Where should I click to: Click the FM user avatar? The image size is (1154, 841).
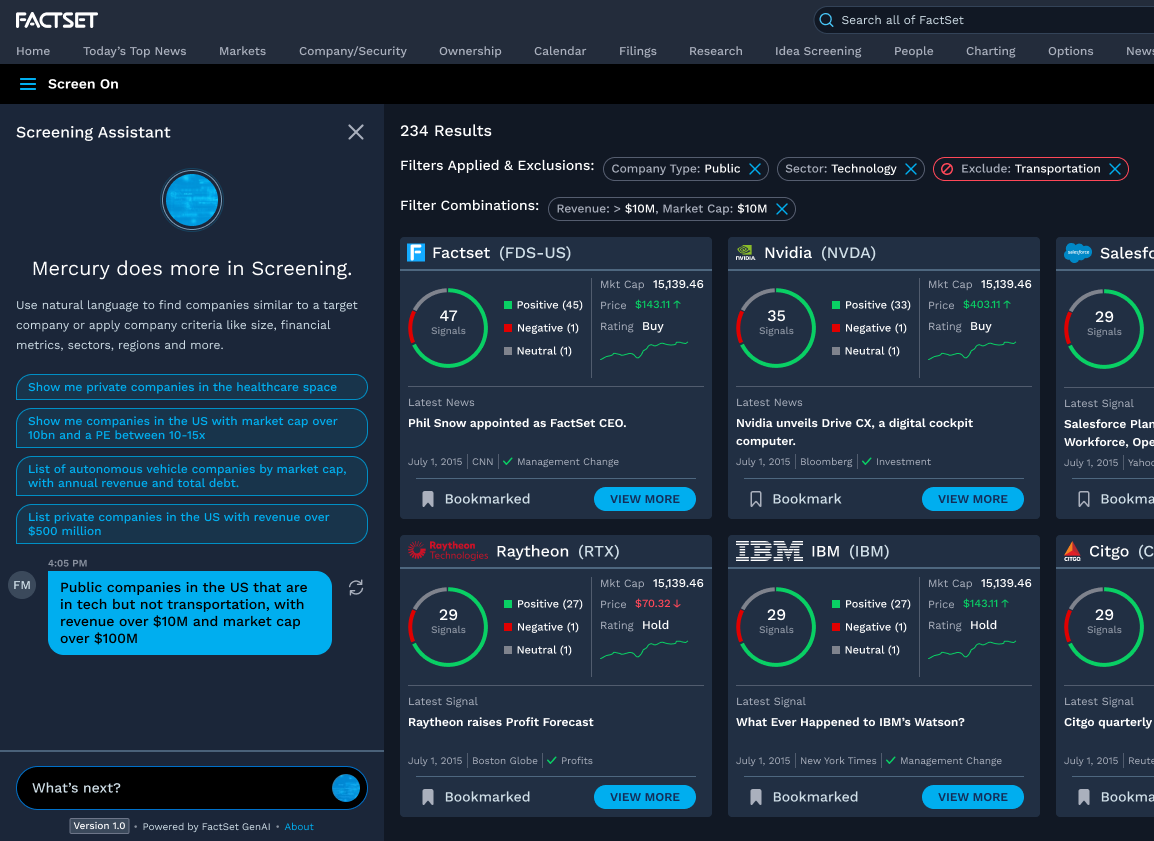(22, 585)
